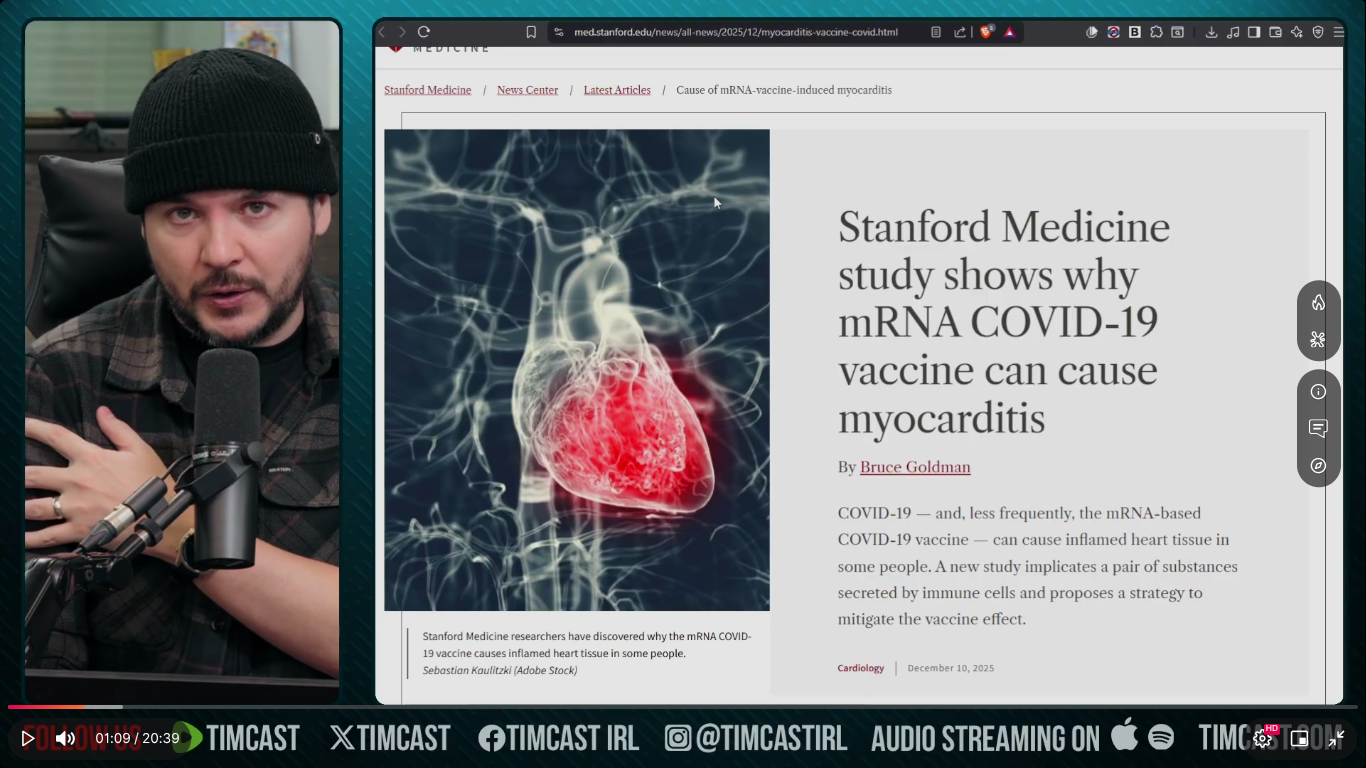
Task: Open author Bruce Goldman's link
Action: [915, 467]
